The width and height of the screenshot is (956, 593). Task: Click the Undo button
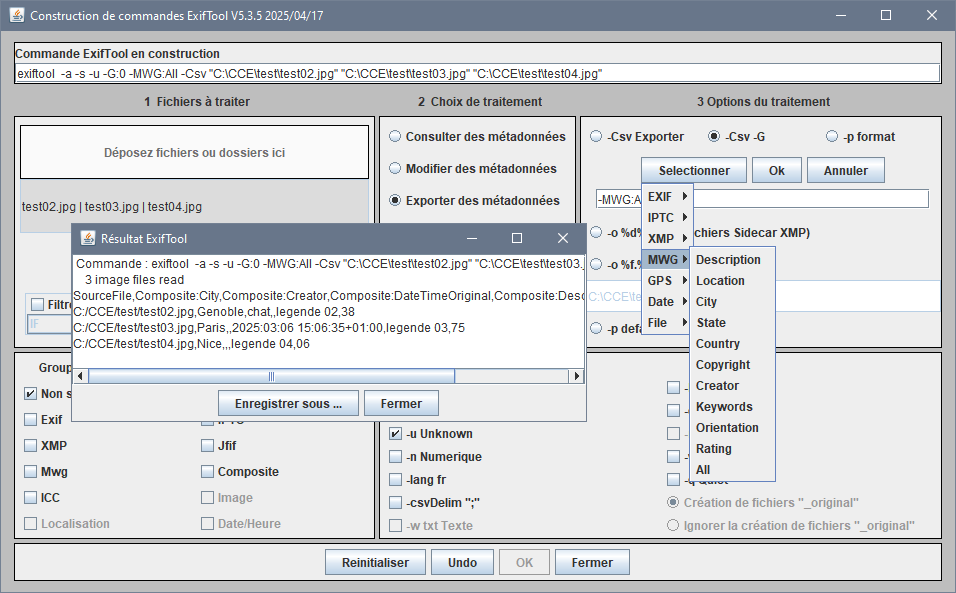pyautogui.click(x=462, y=563)
